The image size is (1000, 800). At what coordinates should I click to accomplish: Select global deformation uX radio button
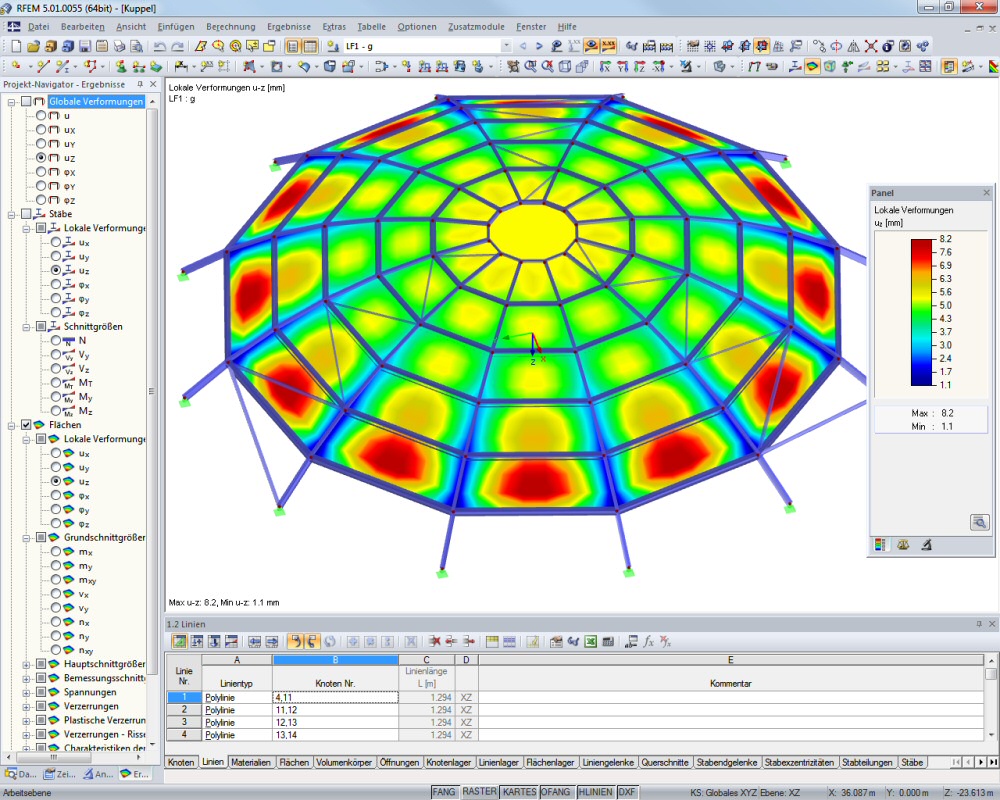pos(41,130)
